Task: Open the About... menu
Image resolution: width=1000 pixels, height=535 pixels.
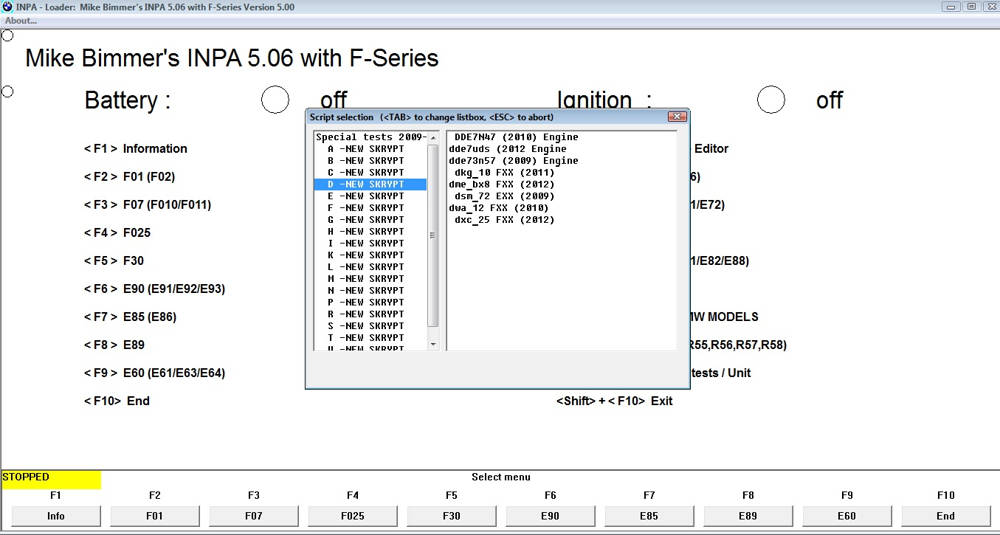Action: 21,20
